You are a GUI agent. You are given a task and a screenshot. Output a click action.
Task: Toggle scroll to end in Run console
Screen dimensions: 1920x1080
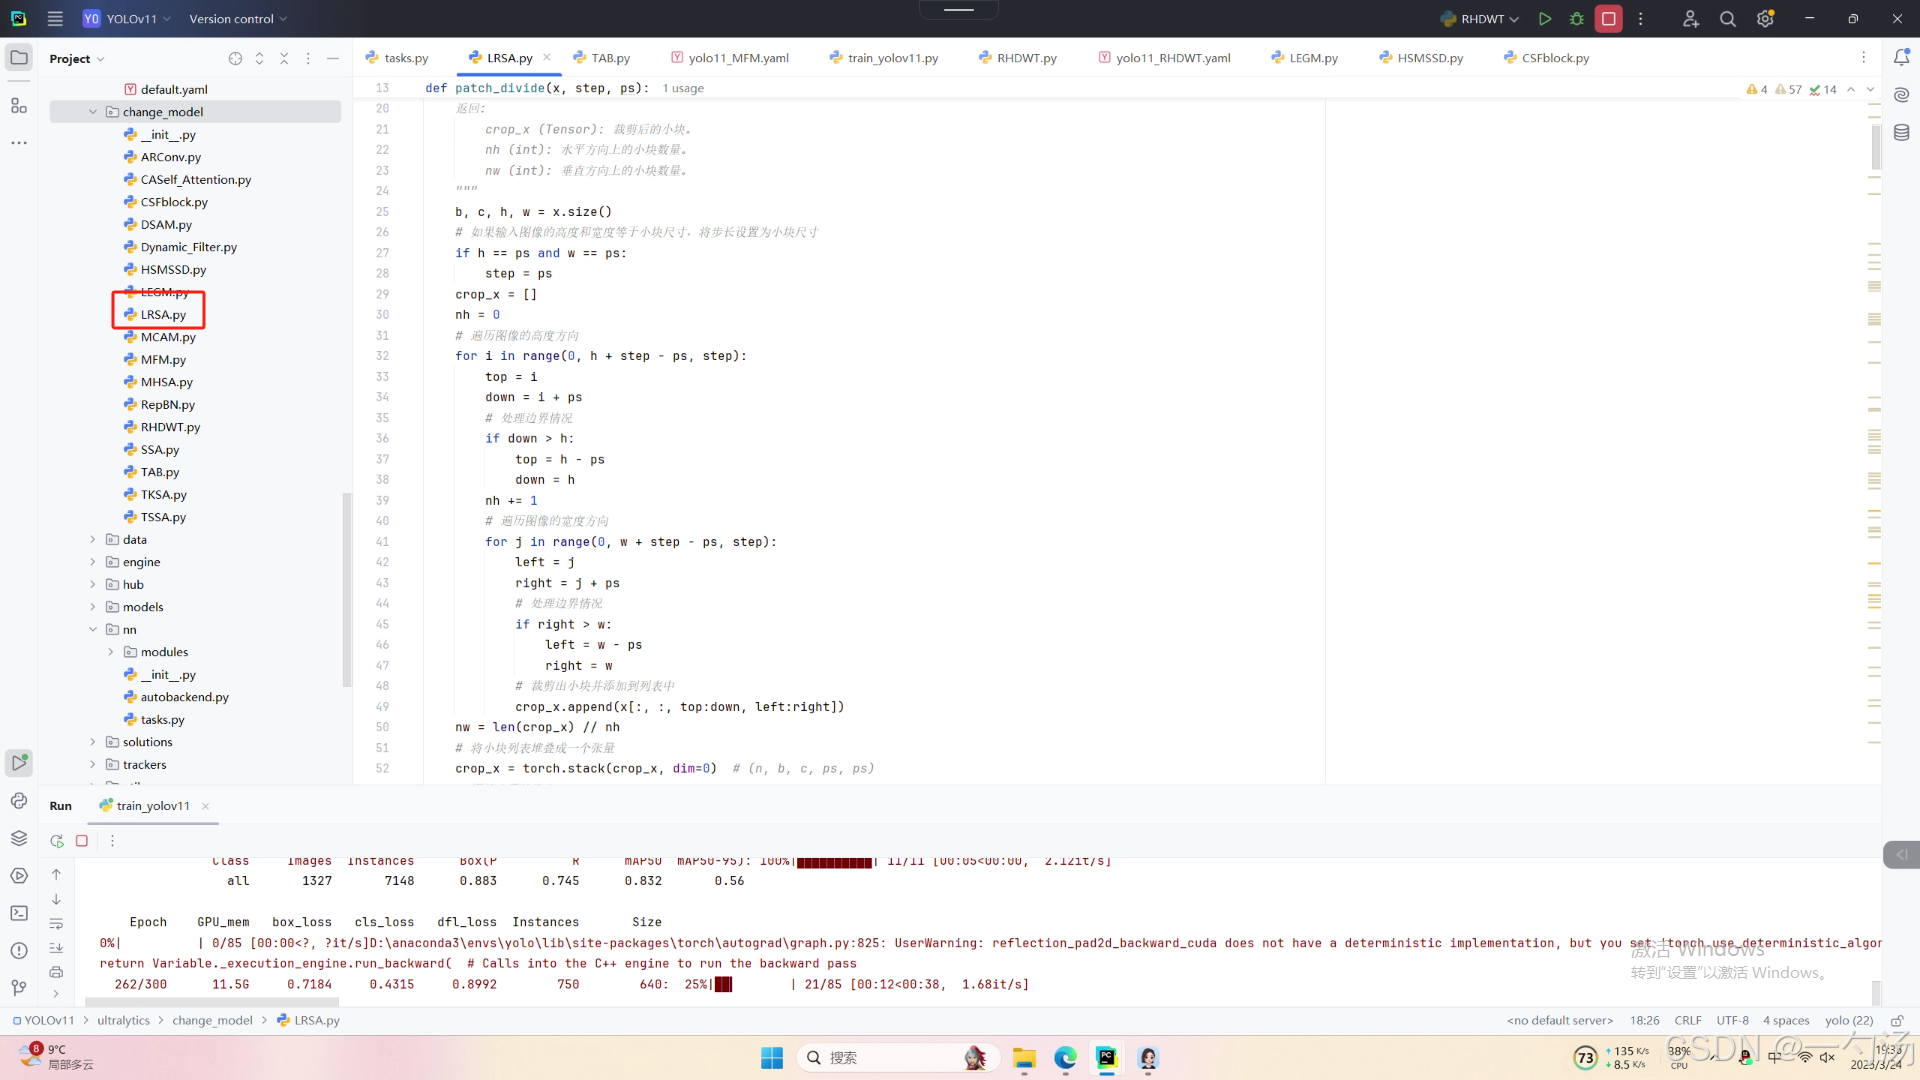[x=56, y=947]
